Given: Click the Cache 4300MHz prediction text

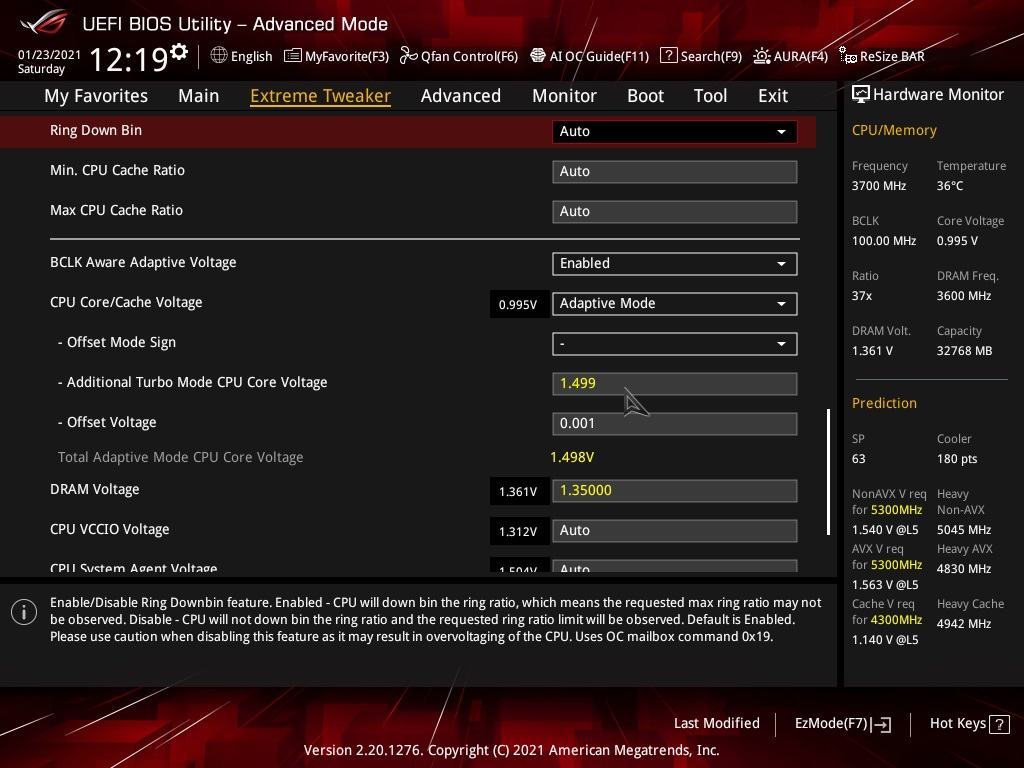Looking at the screenshot, I should (896, 620).
